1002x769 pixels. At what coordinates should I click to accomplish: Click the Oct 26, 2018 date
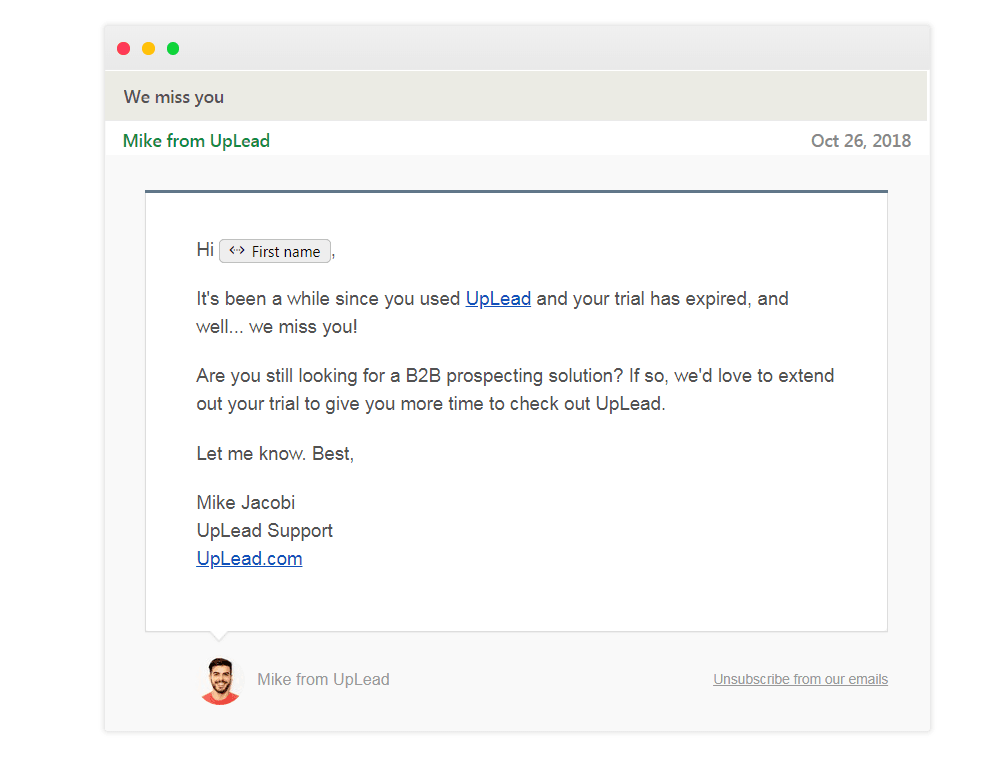861,141
